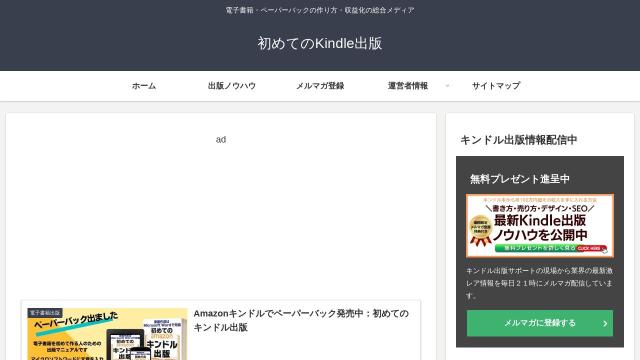The height and width of the screenshot is (360, 640).
Task: Click the 電子書籍出版 category label on thumbnail
Action: (45, 313)
